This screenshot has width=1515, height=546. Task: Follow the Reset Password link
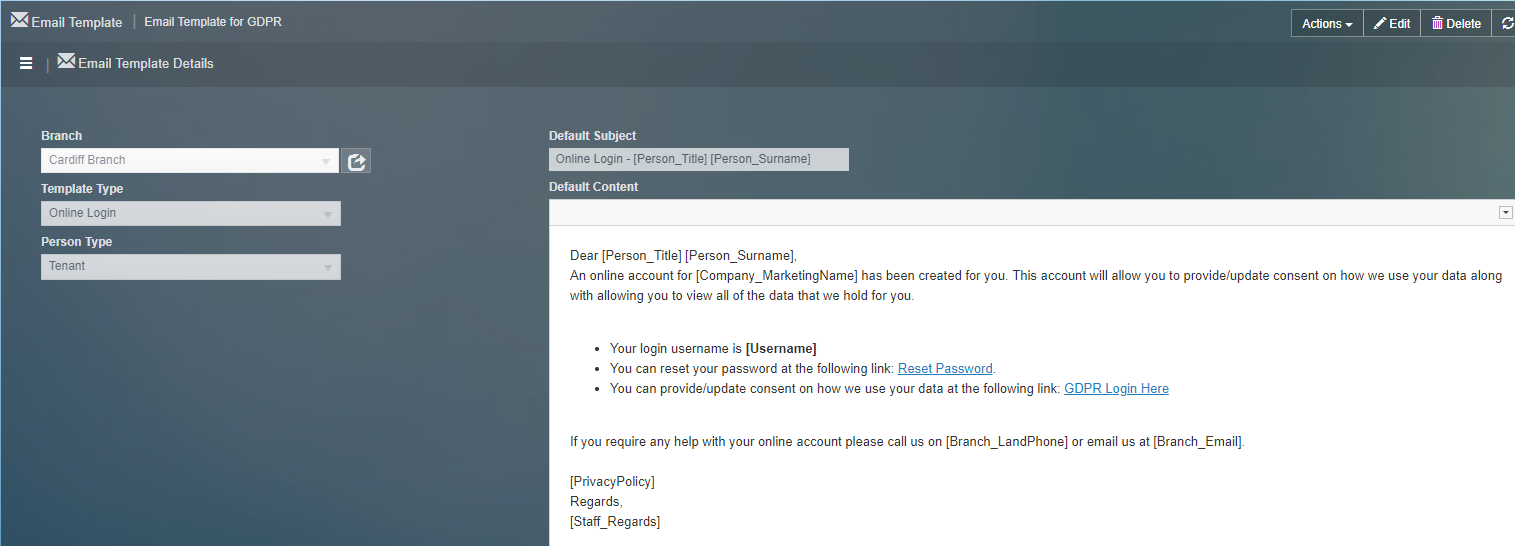coord(945,368)
